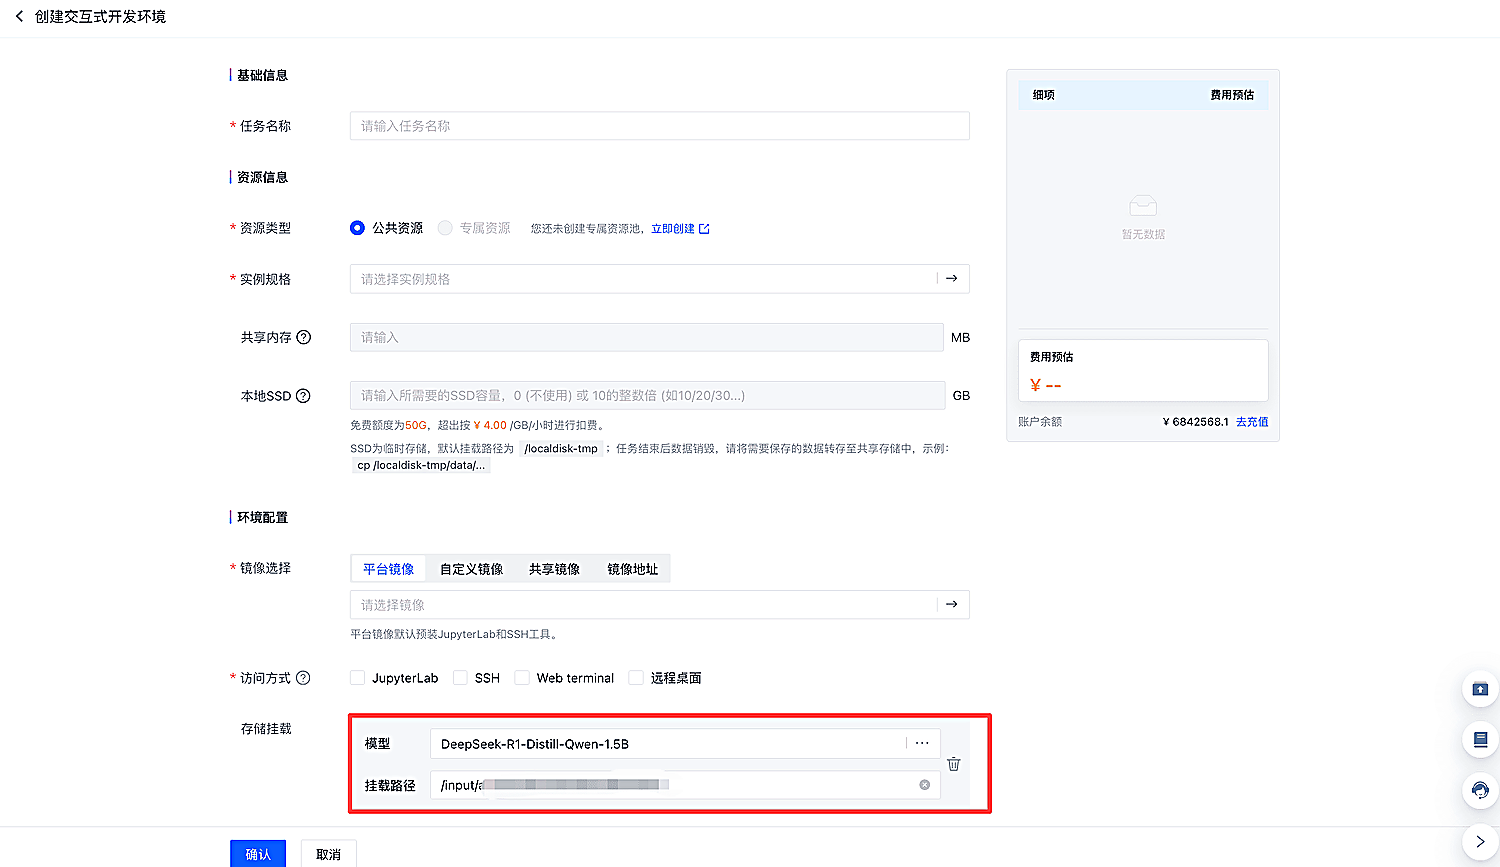Enable the JupyterLab access checkbox
Viewport: 1500px width, 867px height.
click(x=357, y=678)
